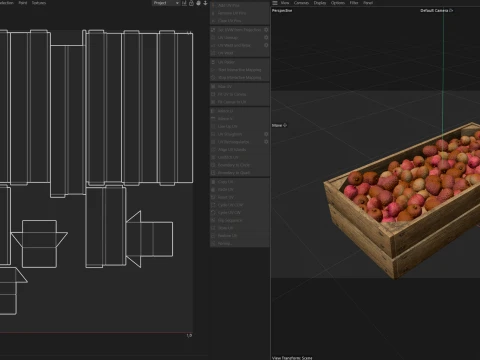
Task: Activate the UV Unwrap tool
Action: tap(236, 37)
